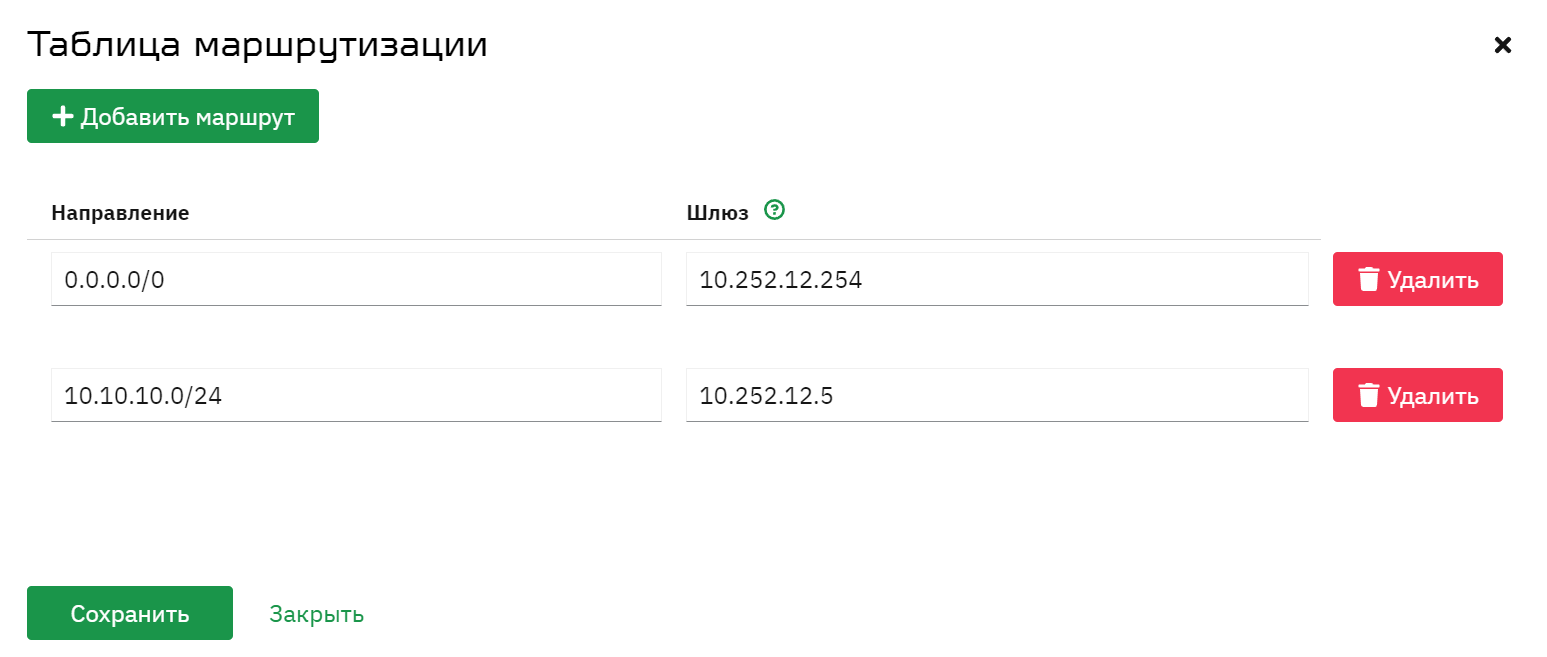
Task: Click the plus icon on Добавить маршрут
Action: 63,117
